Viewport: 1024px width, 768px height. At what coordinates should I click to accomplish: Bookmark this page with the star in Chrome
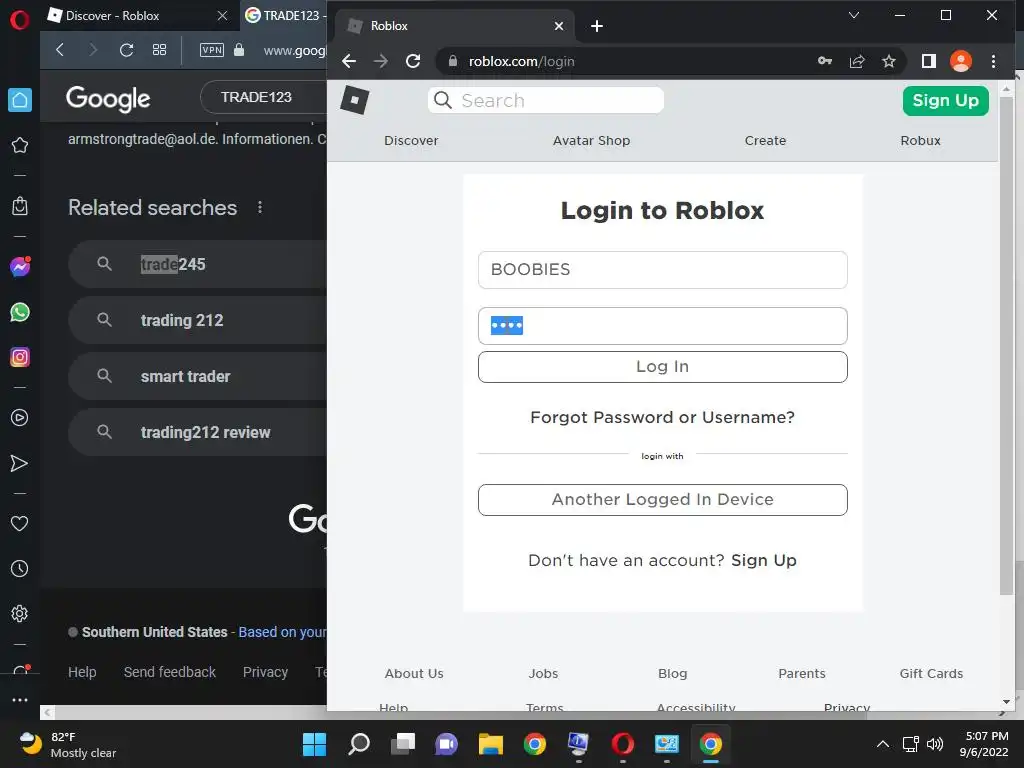(889, 61)
